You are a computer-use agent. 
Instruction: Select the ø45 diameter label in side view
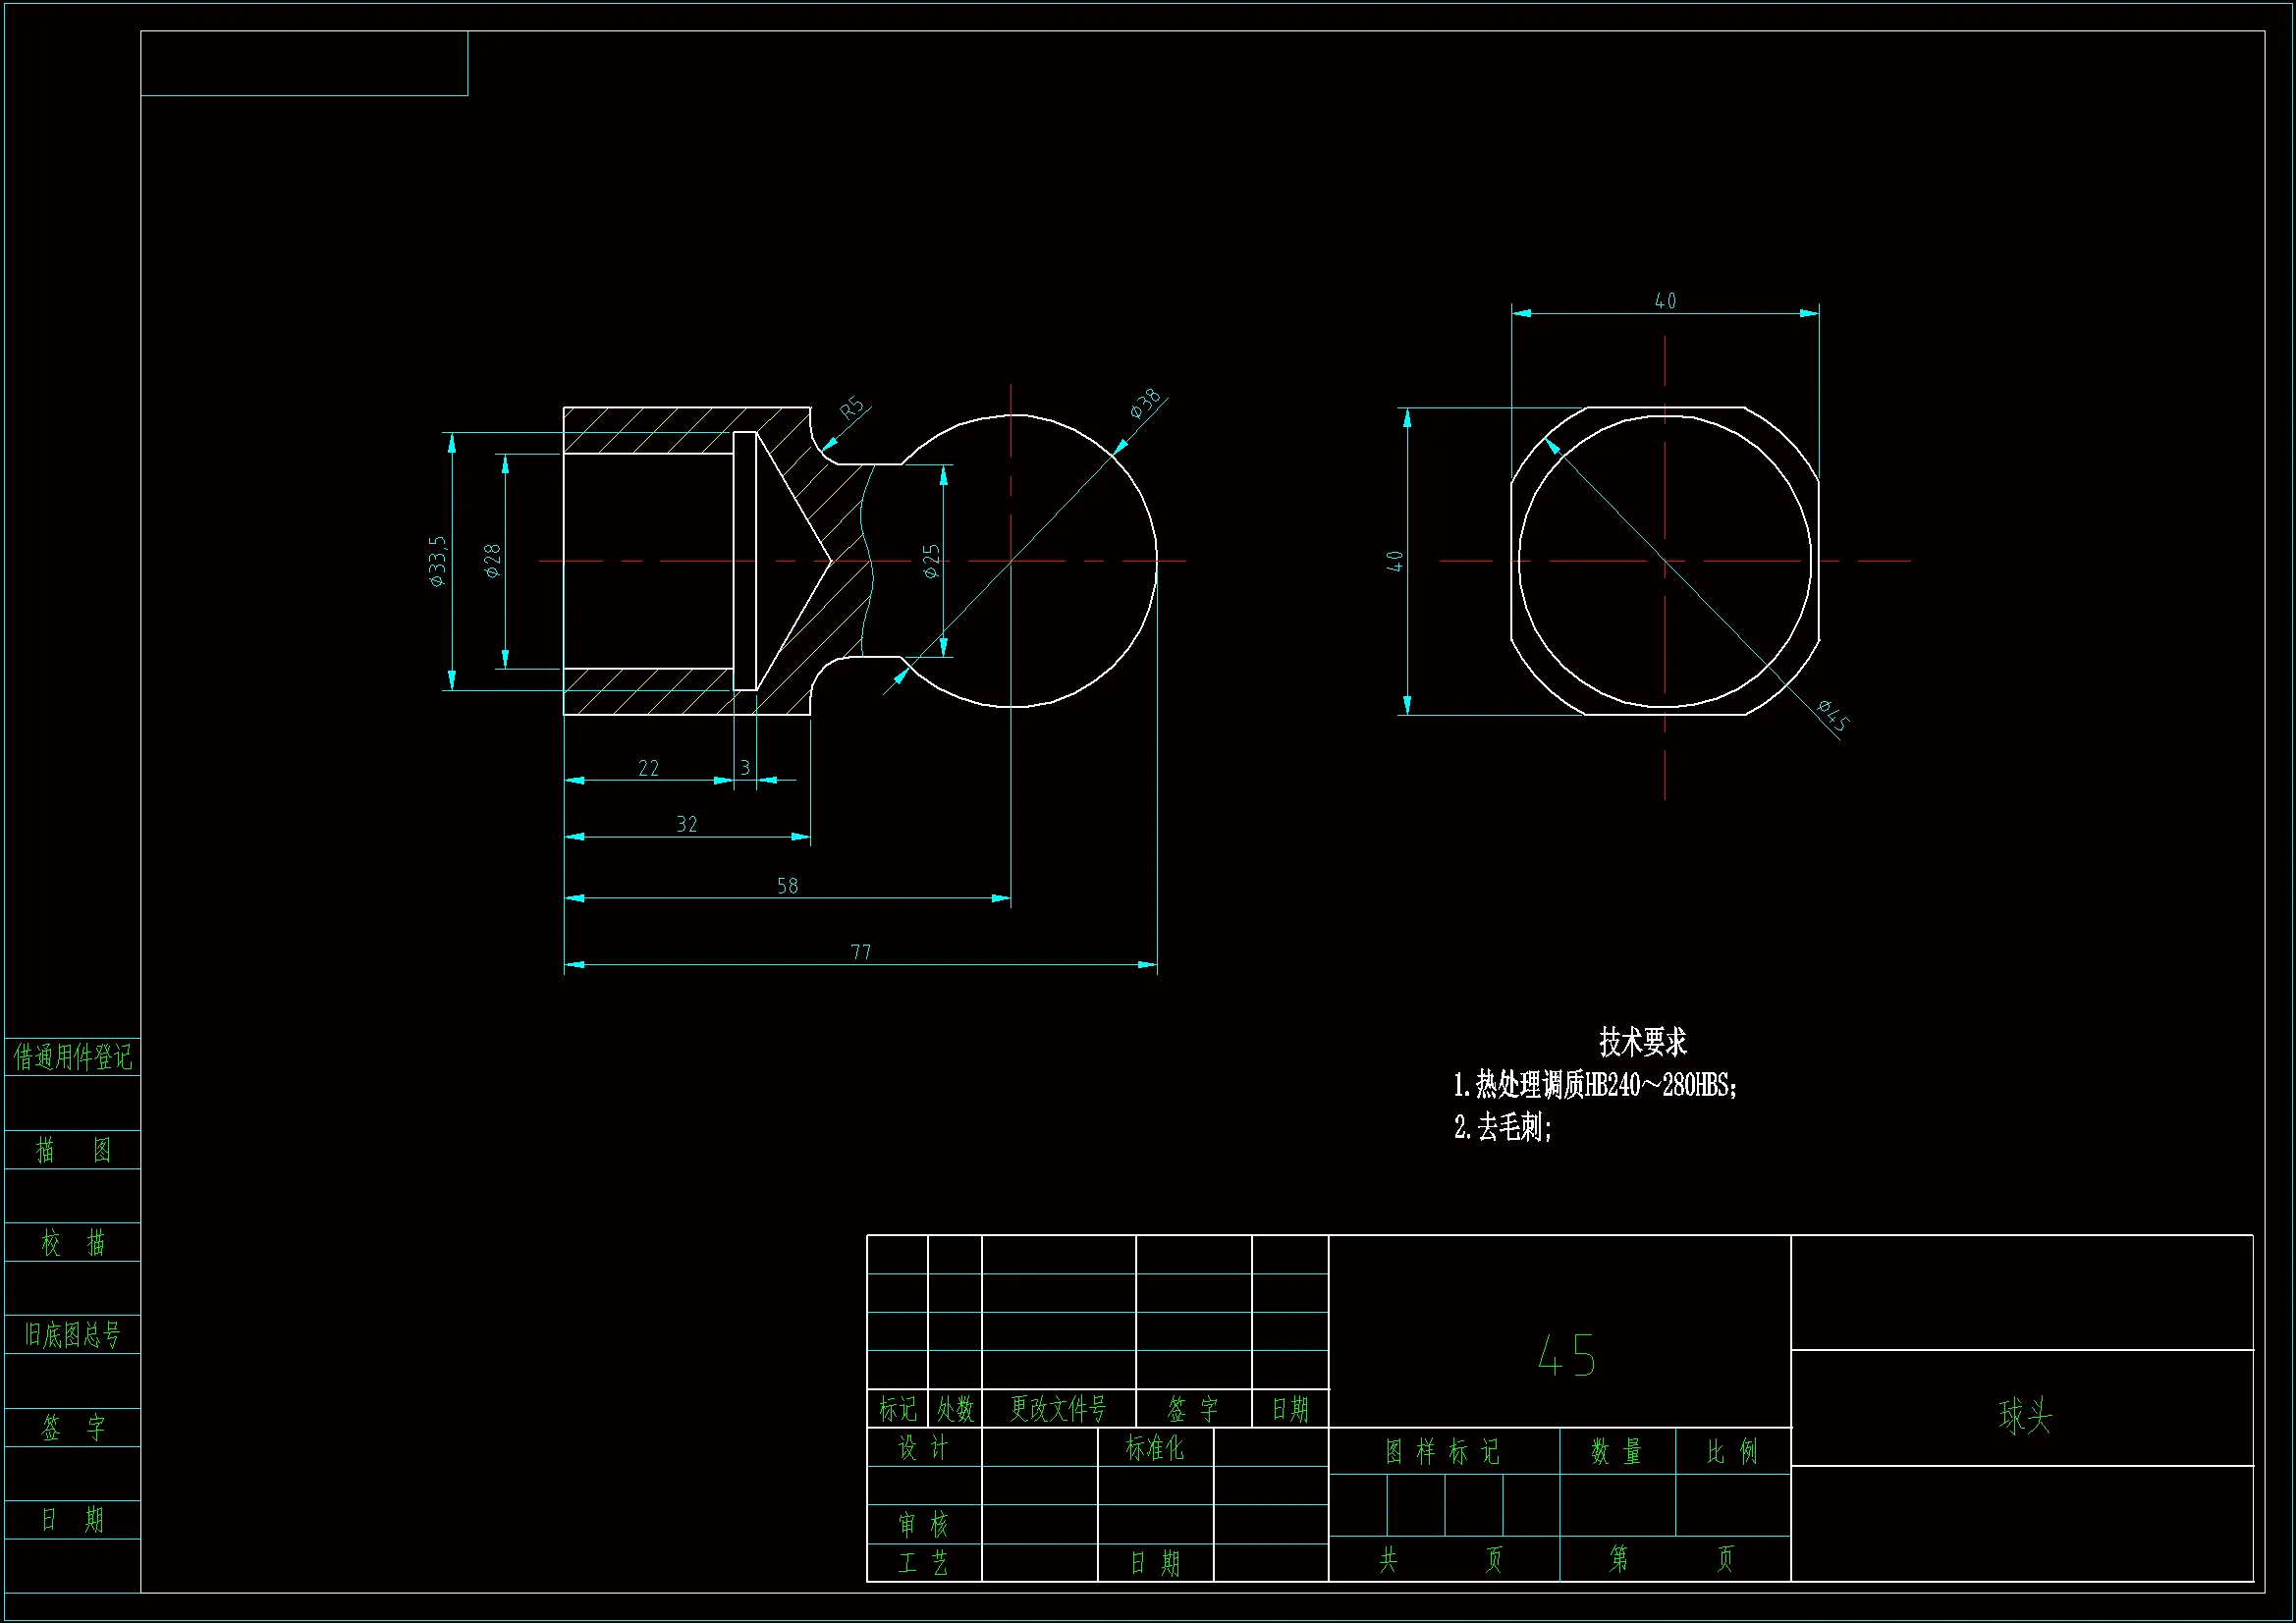(x=1833, y=715)
